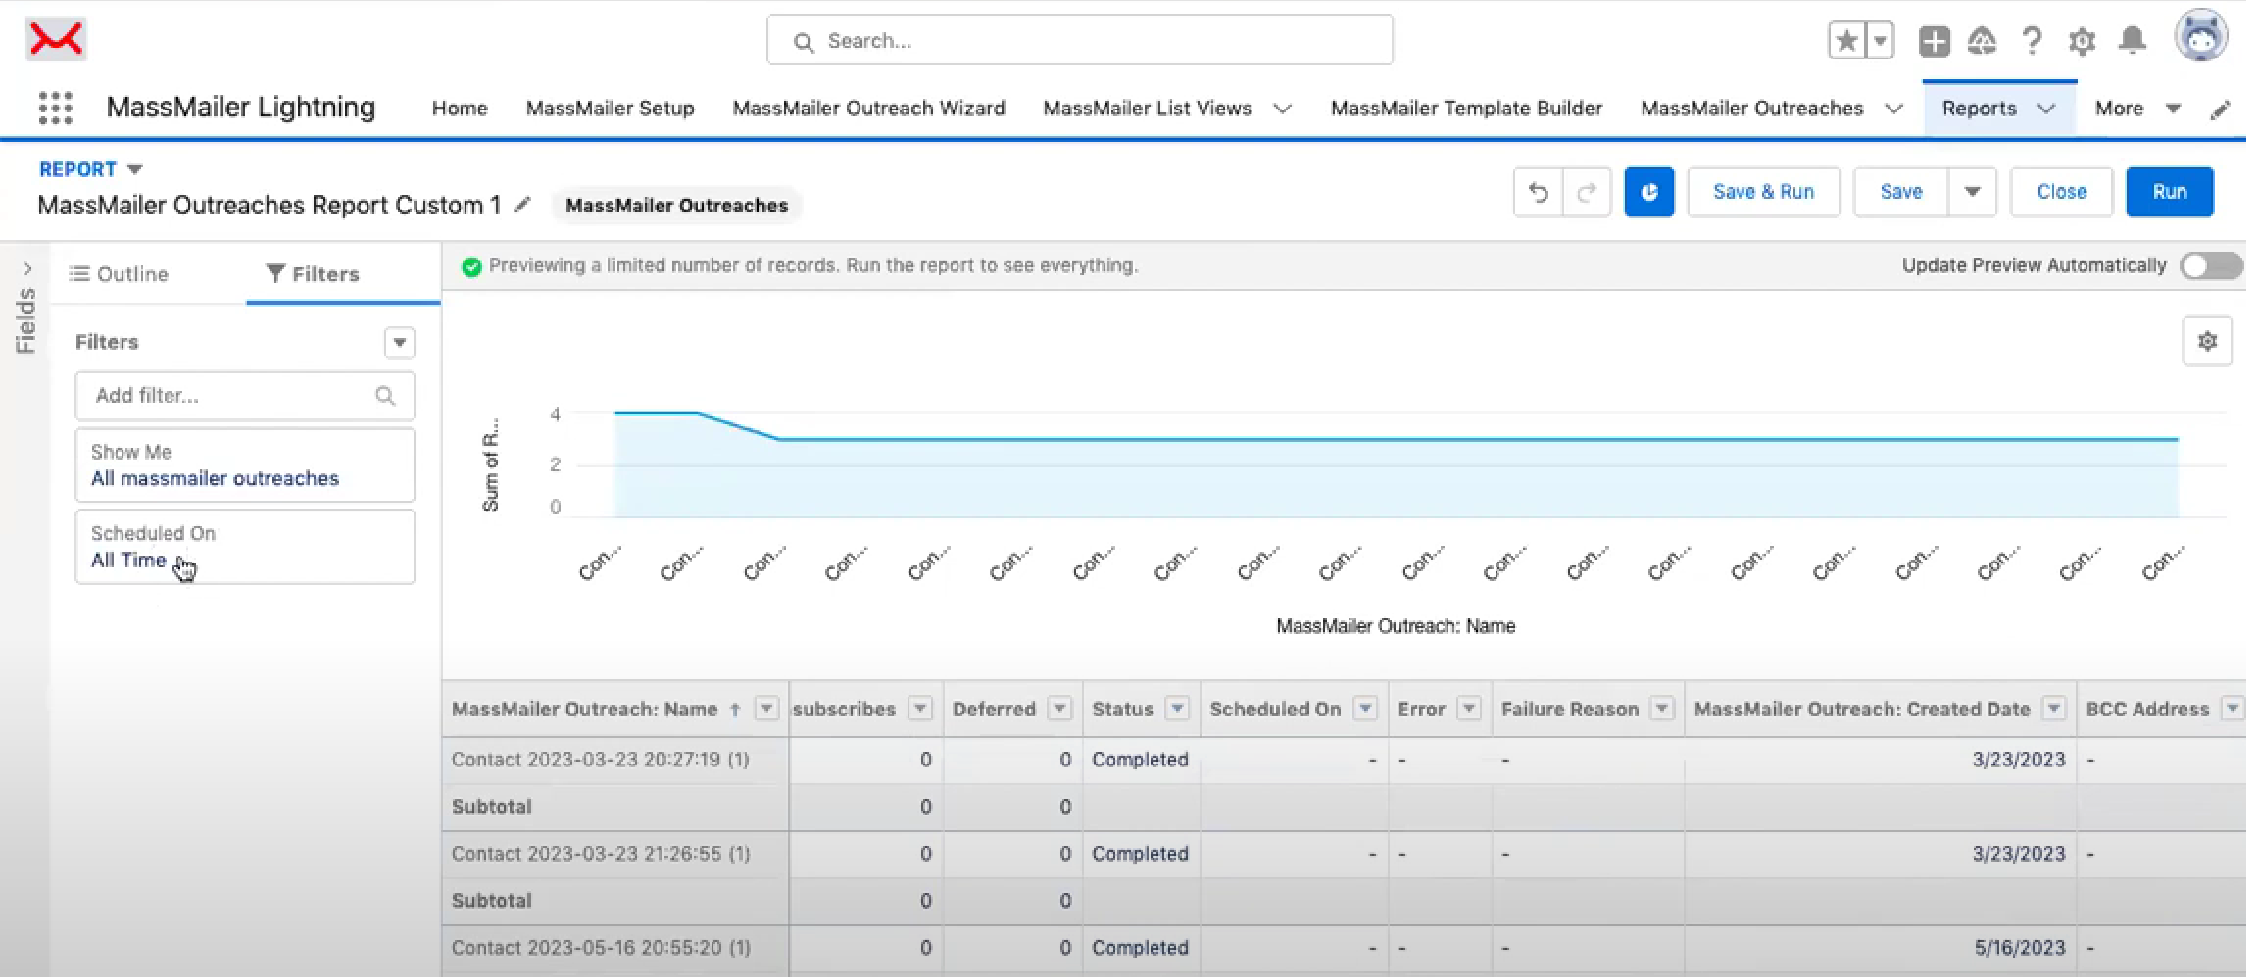Open the Save options dropdown arrow
The image size is (2246, 977).
[1972, 192]
